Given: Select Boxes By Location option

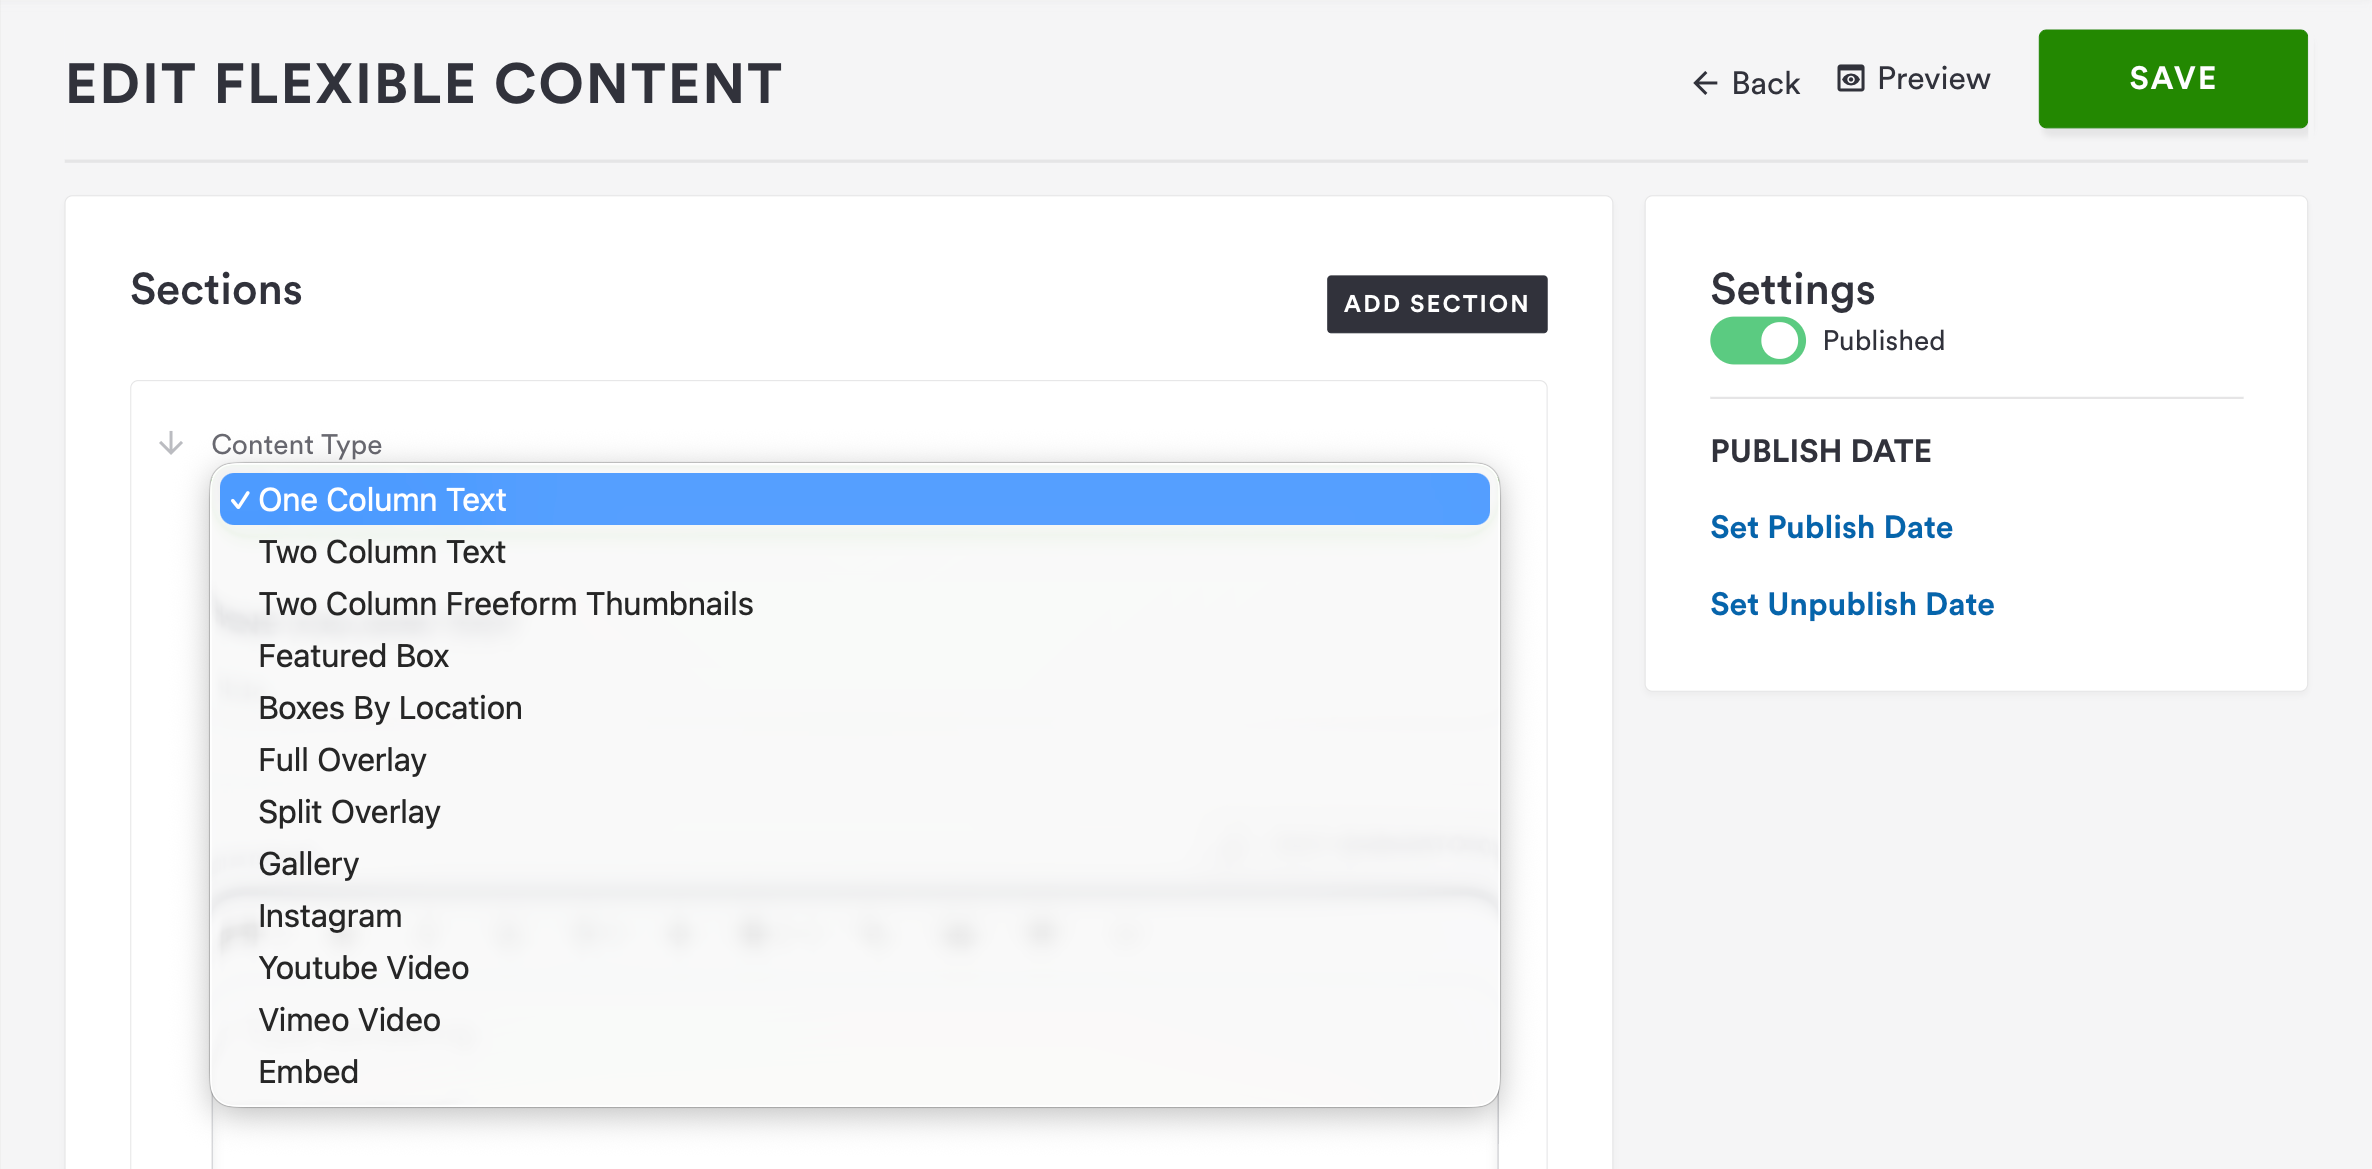Looking at the screenshot, I should (x=390, y=708).
